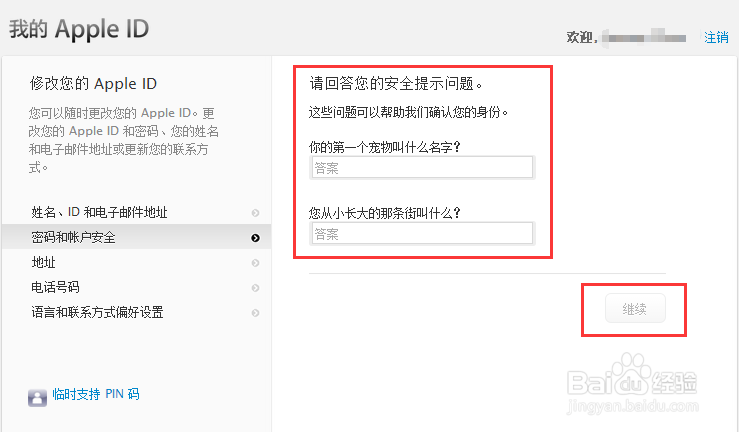Focus answer field for first pet question
Screen dimensions: 739x432
point(422,168)
